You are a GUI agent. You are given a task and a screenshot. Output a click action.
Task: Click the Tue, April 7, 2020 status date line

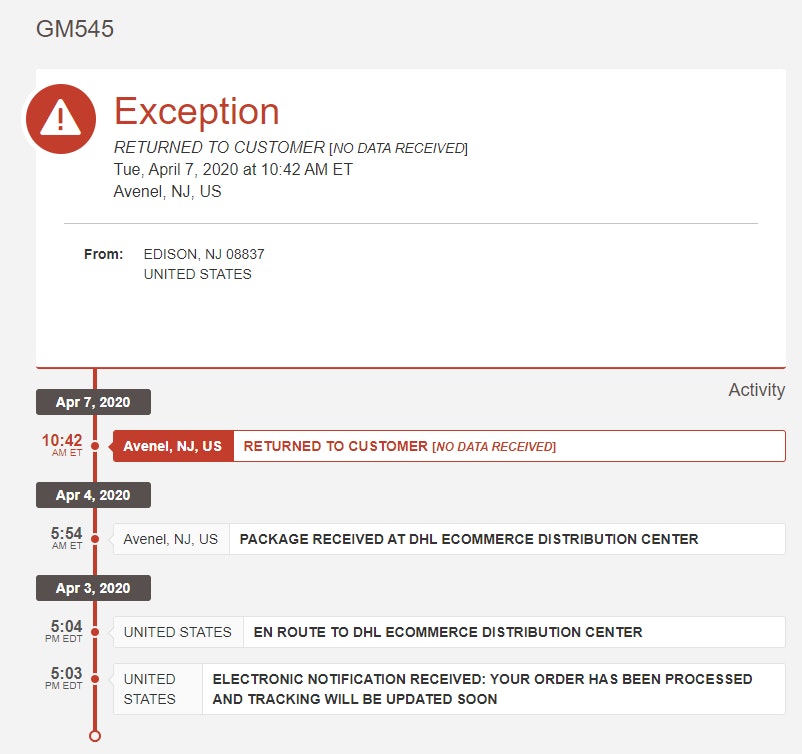pyautogui.click(x=233, y=169)
